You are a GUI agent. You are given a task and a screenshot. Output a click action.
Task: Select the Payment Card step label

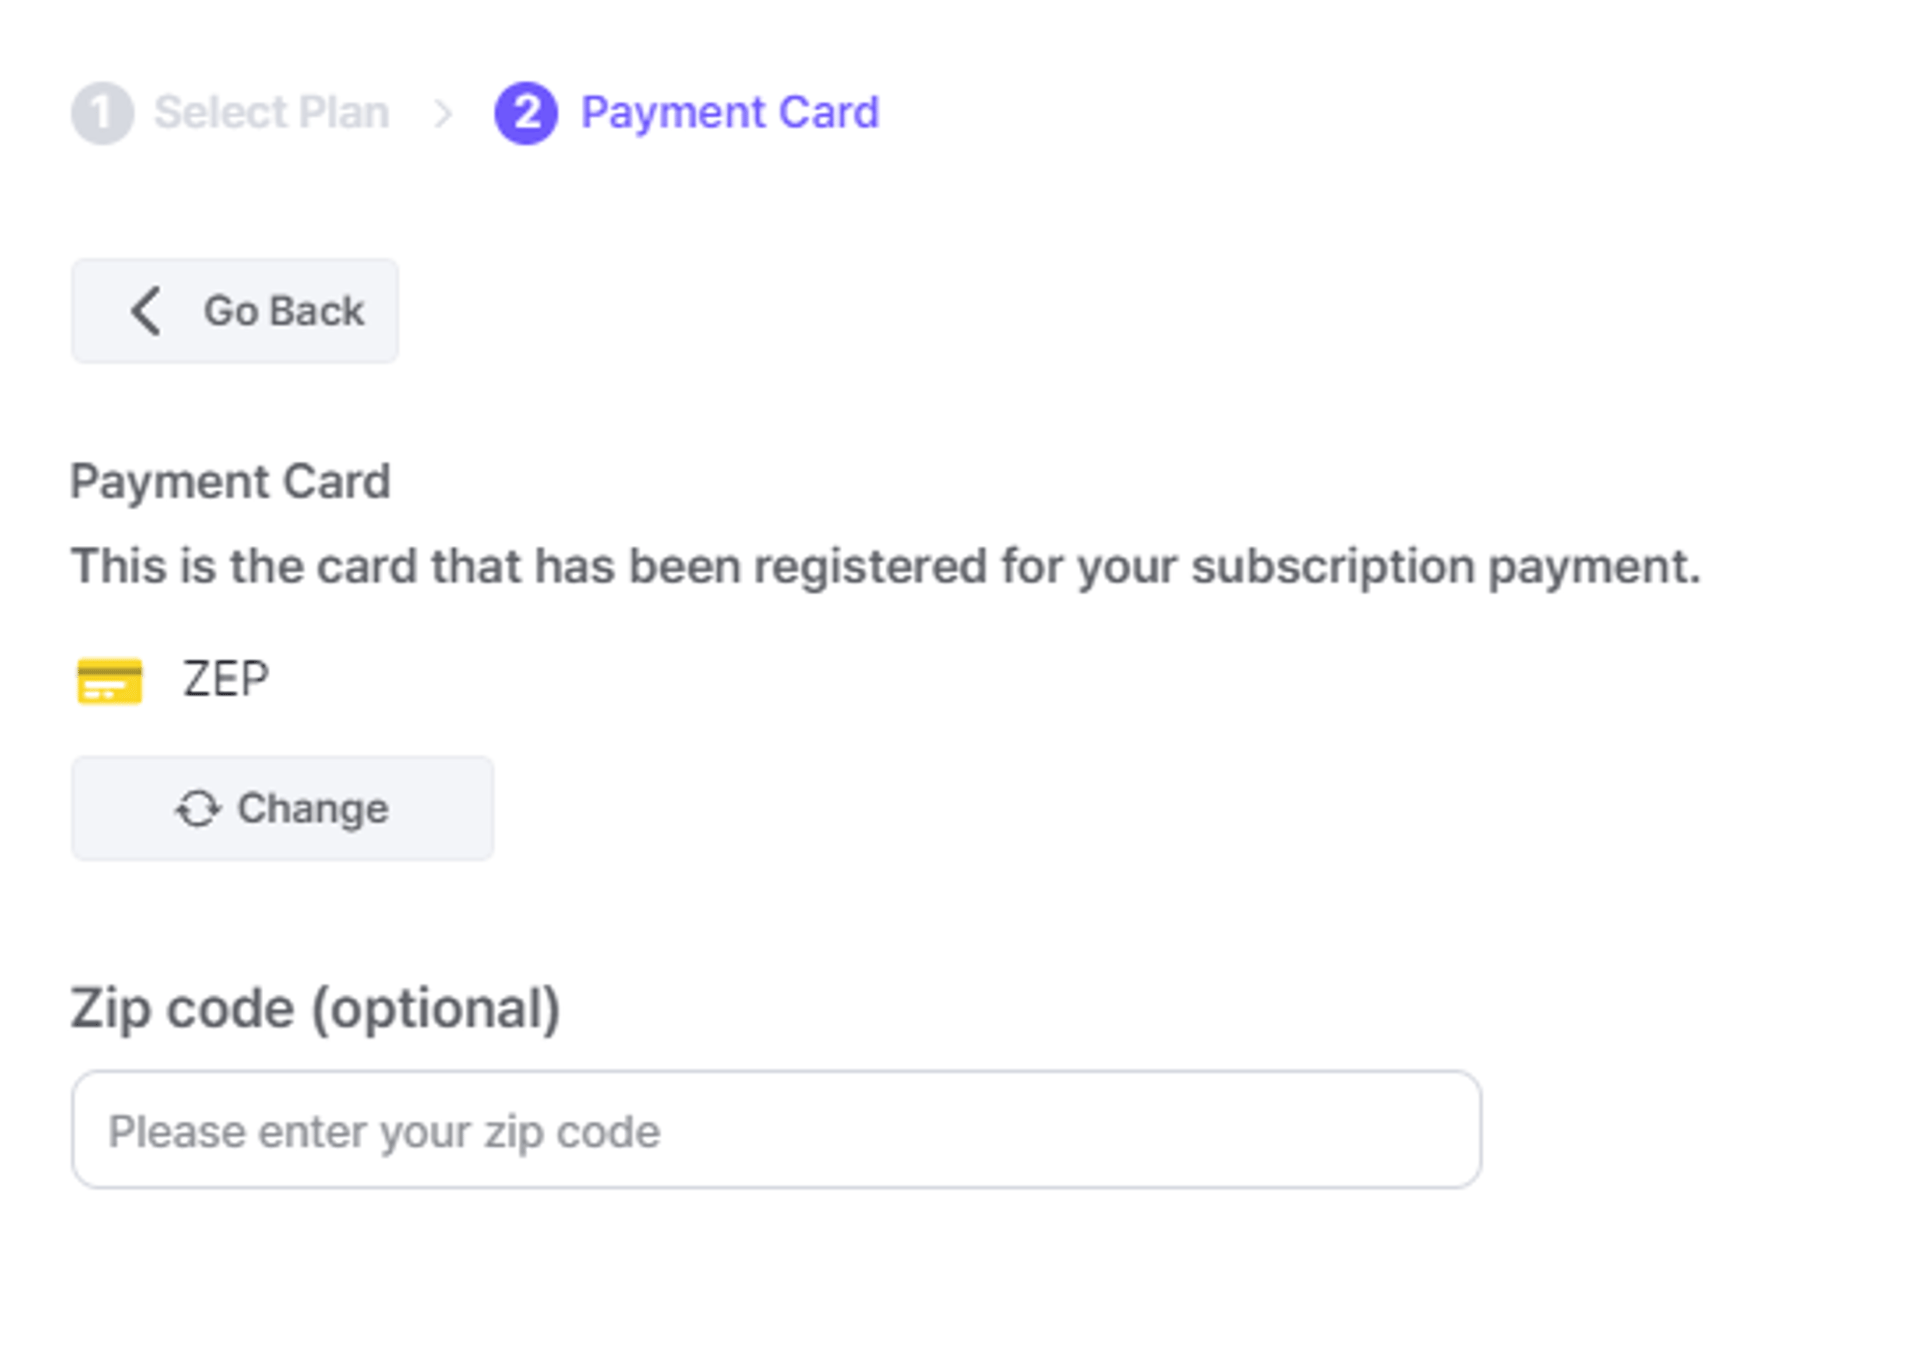pos(730,112)
